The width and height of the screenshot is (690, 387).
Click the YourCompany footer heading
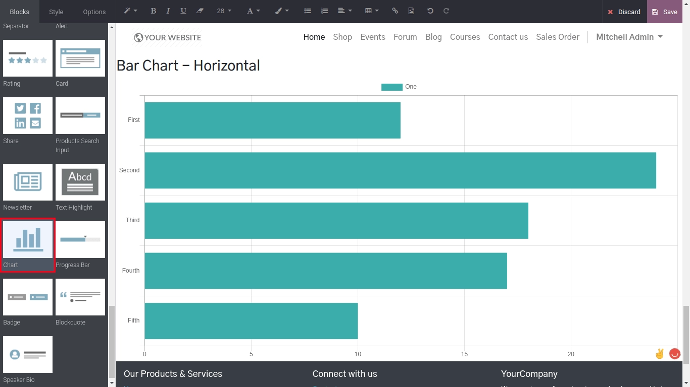tap(529, 374)
